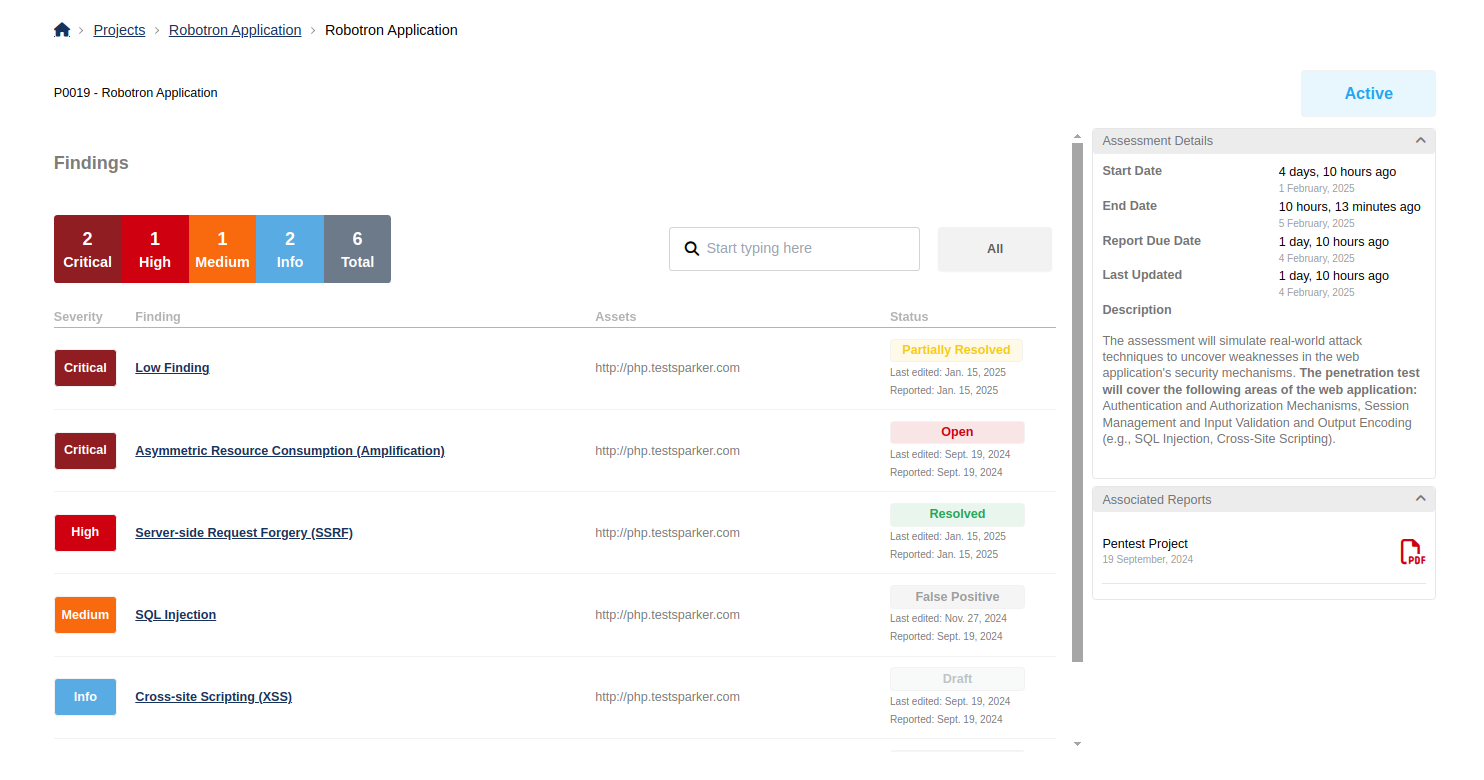
Task: Click the 19 September, 2024 report date
Action: [x=1148, y=560]
